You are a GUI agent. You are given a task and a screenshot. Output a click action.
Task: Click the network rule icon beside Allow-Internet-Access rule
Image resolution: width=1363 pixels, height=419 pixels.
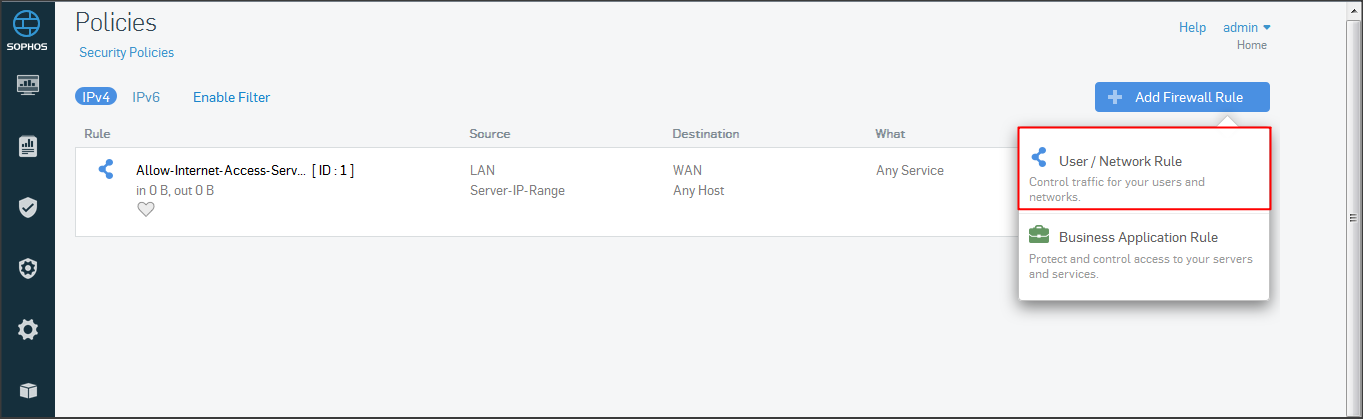click(x=106, y=170)
